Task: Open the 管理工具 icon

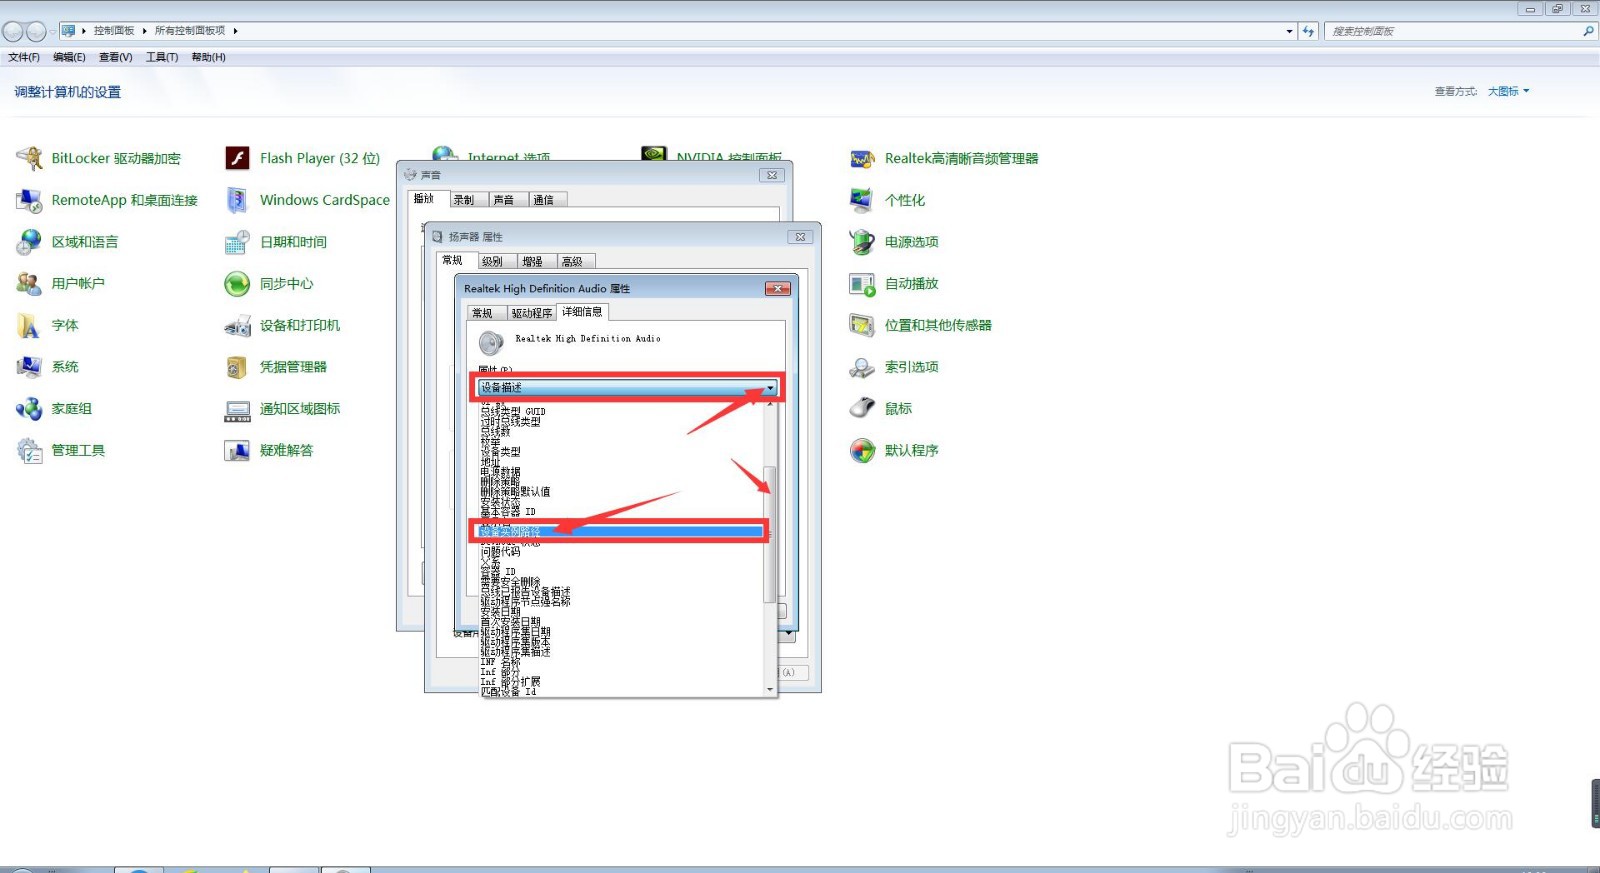Action: click(29, 451)
